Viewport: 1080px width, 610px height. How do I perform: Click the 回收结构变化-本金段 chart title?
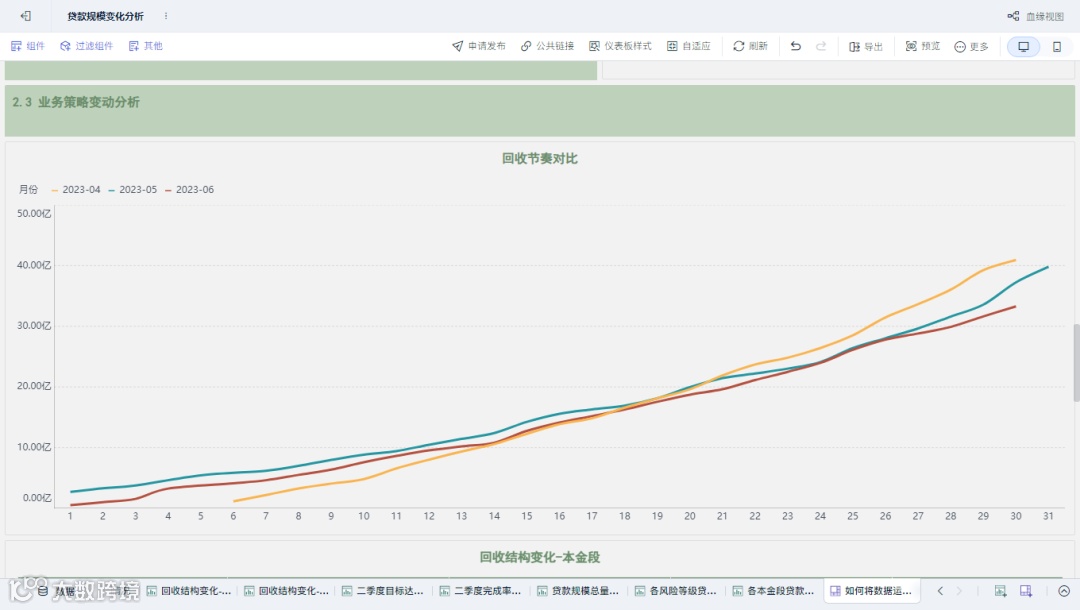pos(539,557)
